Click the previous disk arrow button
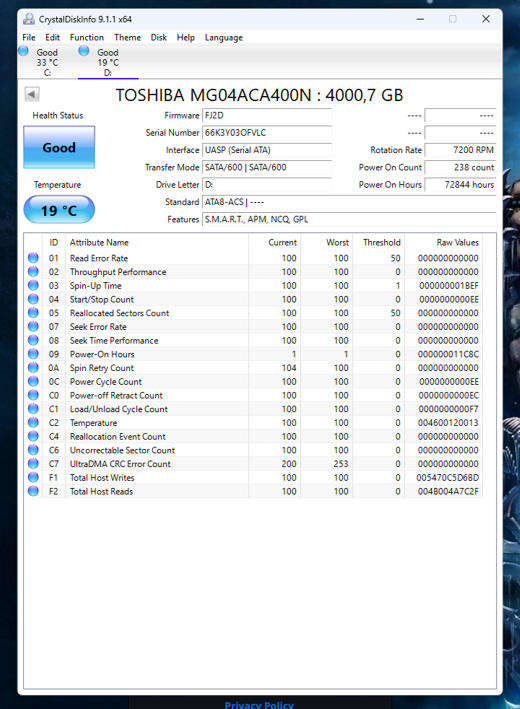This screenshot has width=520, height=709. [x=32, y=95]
